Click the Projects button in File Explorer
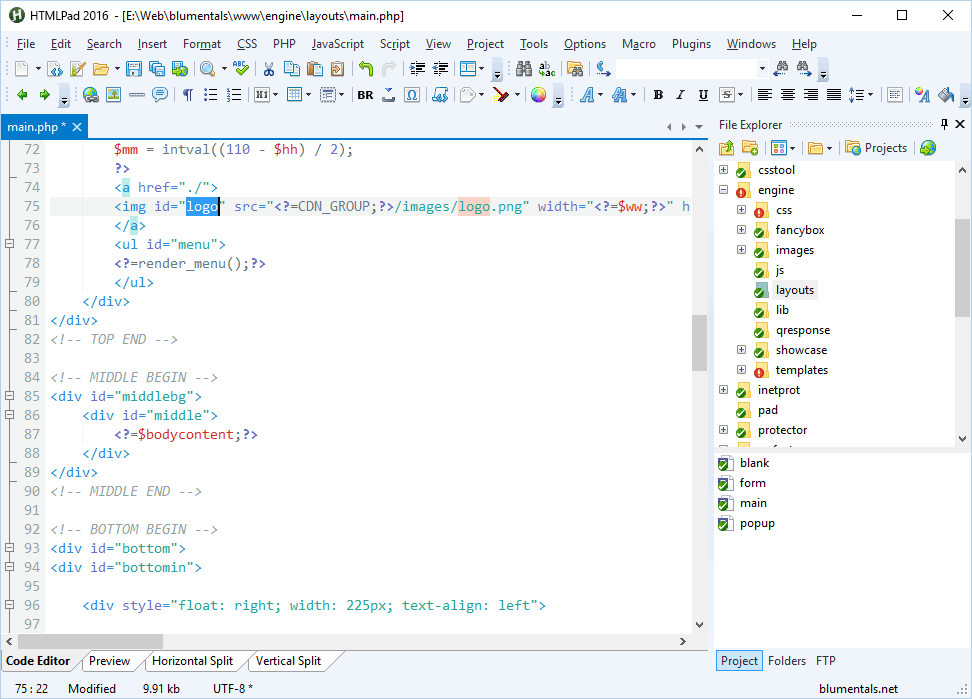The image size is (972, 699). coord(876,148)
